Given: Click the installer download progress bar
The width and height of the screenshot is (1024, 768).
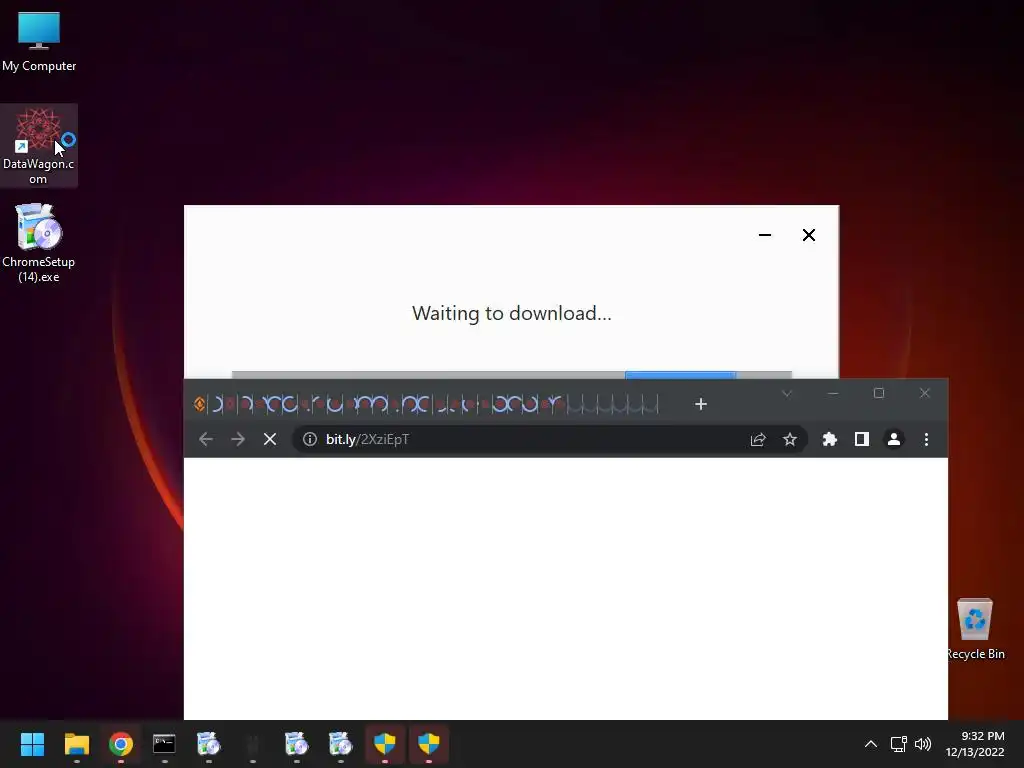Looking at the screenshot, I should pos(511,375).
